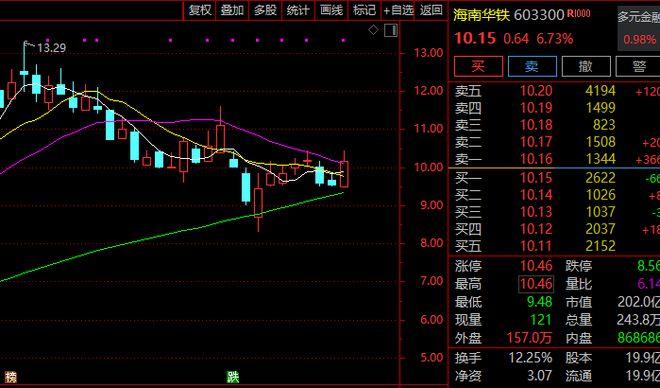660x388 pixels.
Task: Toggle the side panel layout icon
Action: [391, 30]
